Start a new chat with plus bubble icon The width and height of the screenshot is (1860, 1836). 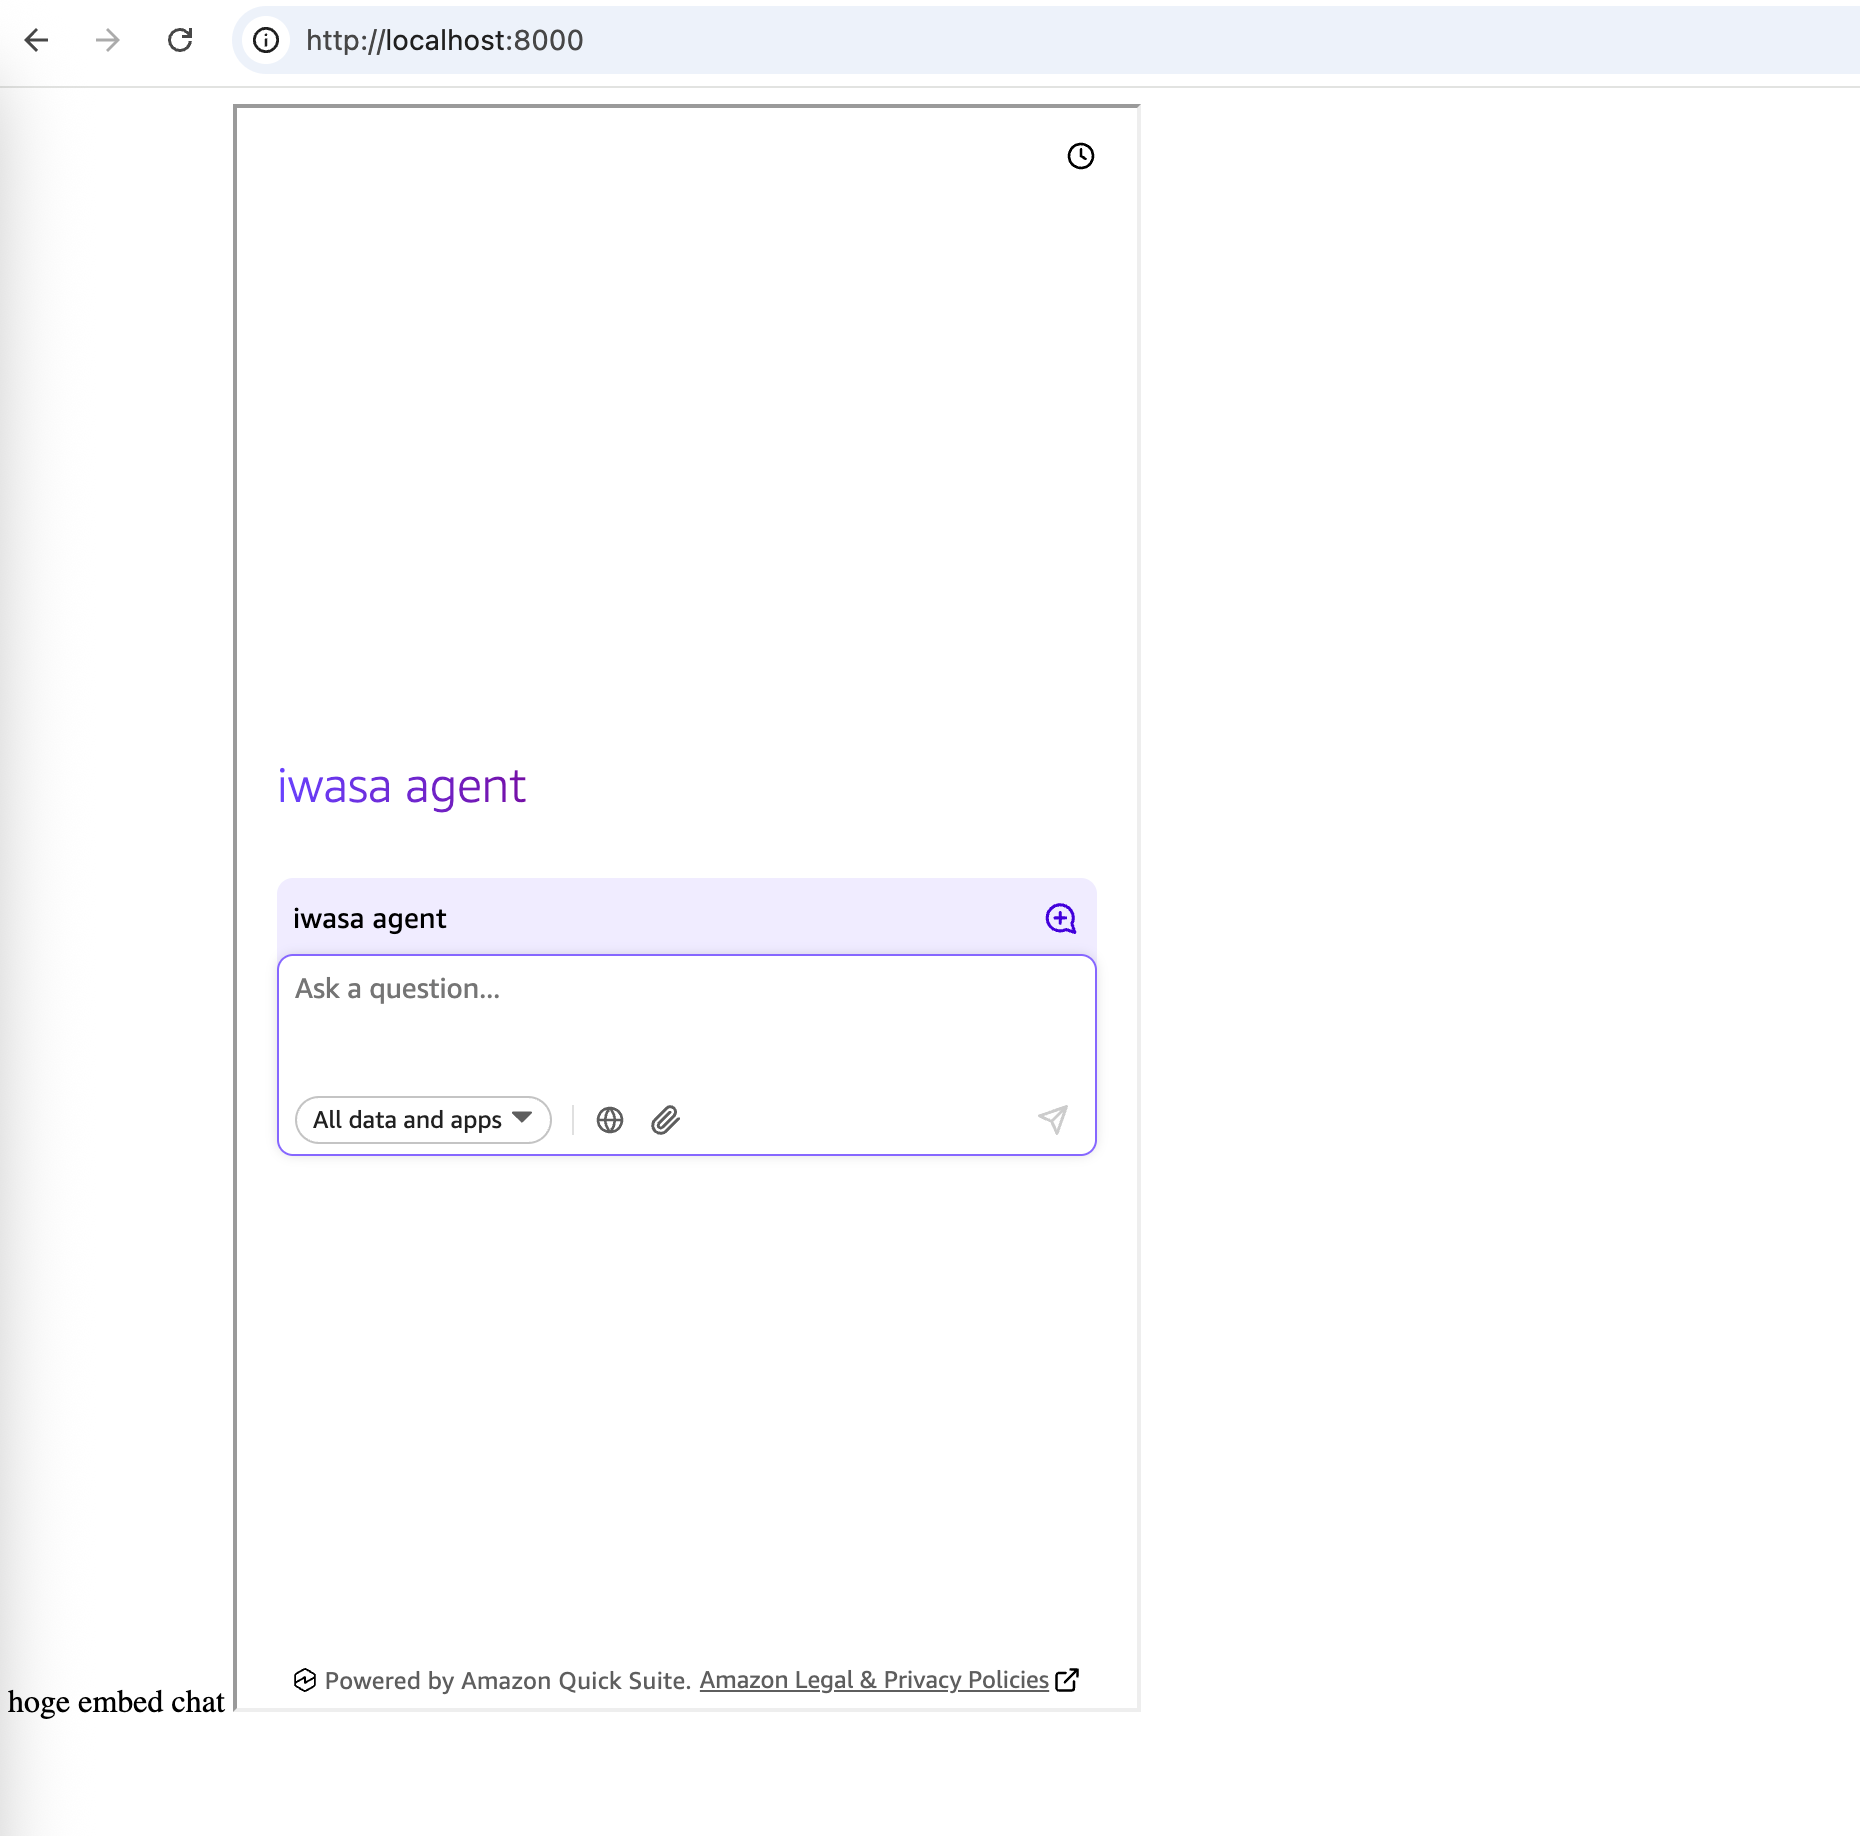1060,918
